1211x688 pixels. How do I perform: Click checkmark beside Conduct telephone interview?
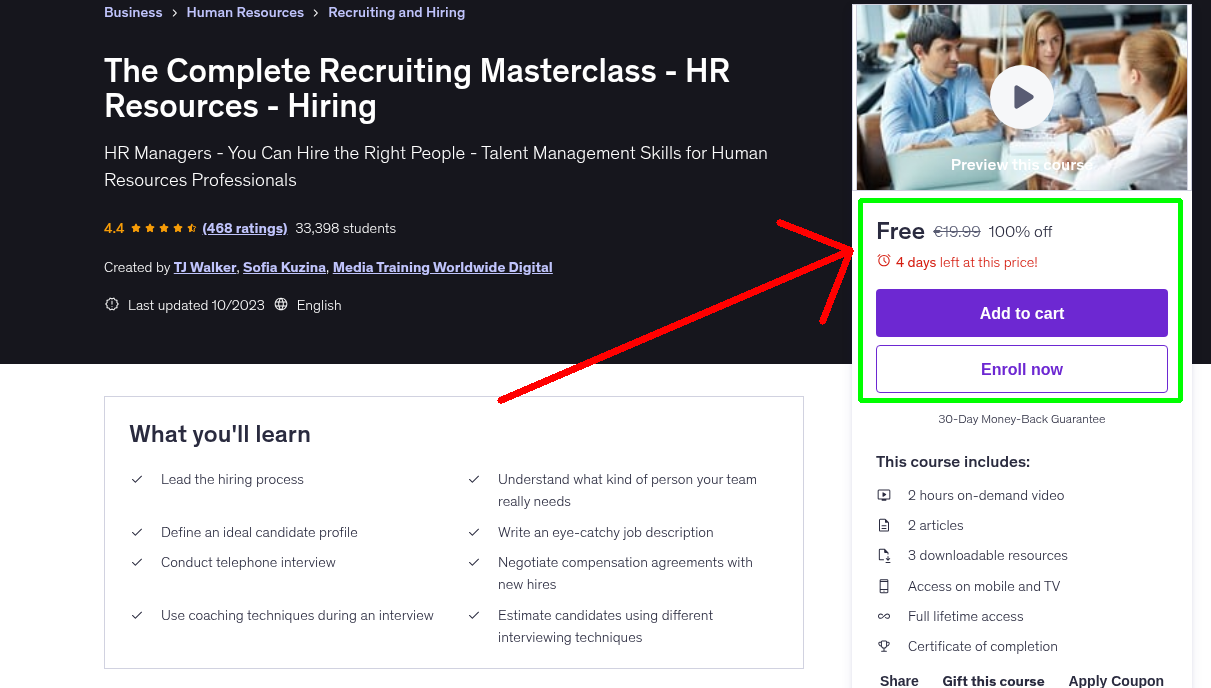(137, 562)
